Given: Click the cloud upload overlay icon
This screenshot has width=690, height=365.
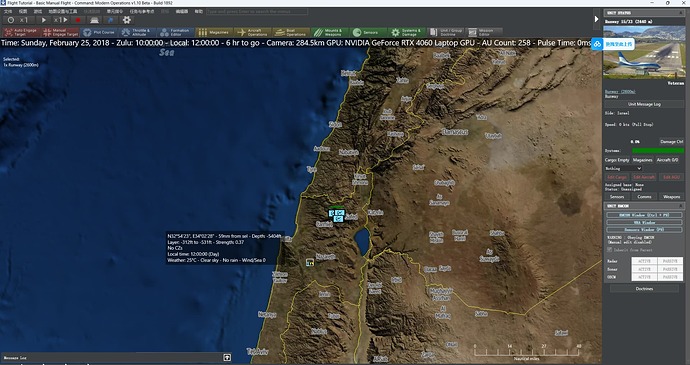Looking at the screenshot, I should point(597,44).
